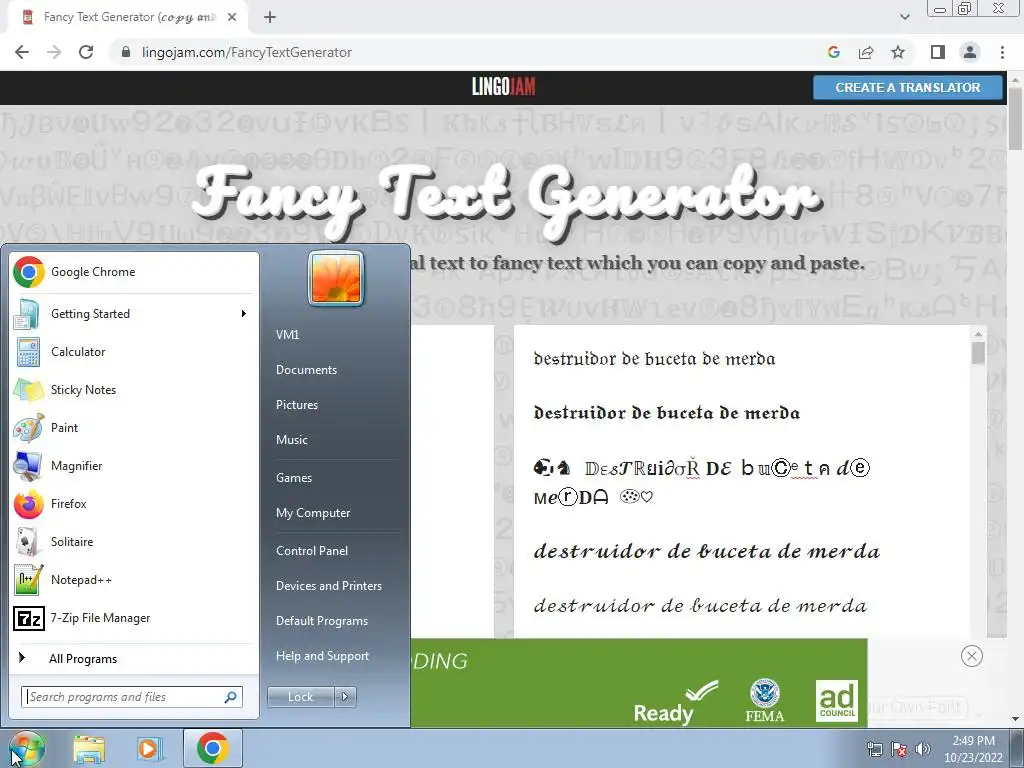This screenshot has height=768, width=1024.
Task: Click the Ad Council logo in ad
Action: click(x=837, y=701)
